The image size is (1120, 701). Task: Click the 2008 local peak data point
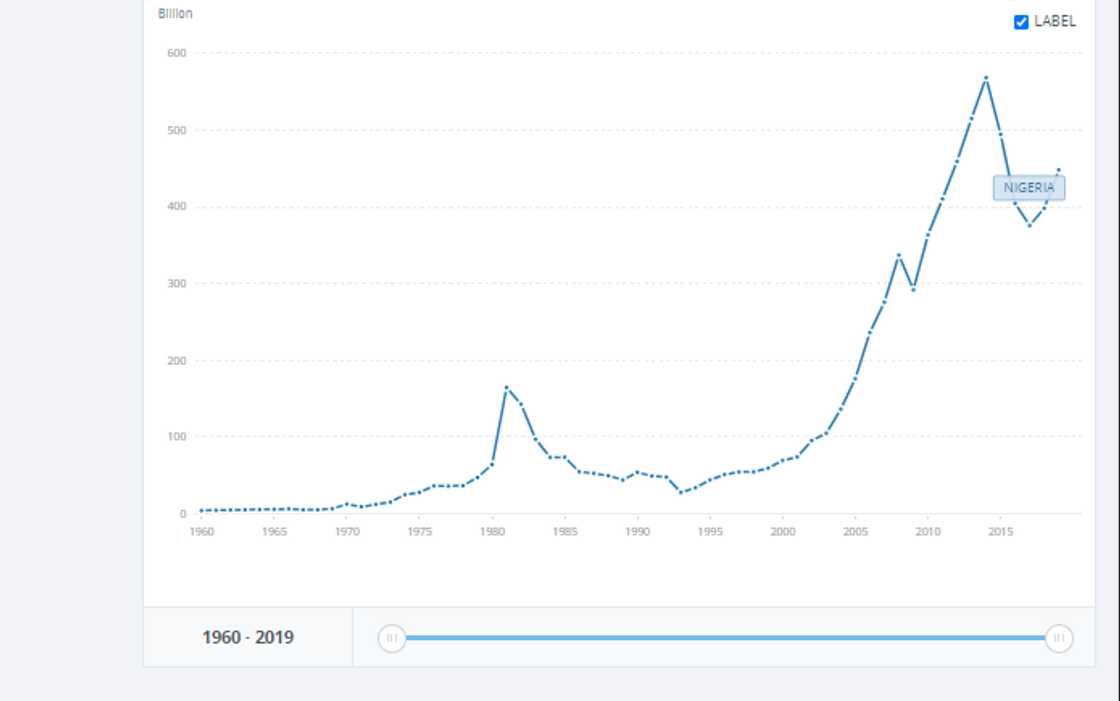[x=899, y=255]
